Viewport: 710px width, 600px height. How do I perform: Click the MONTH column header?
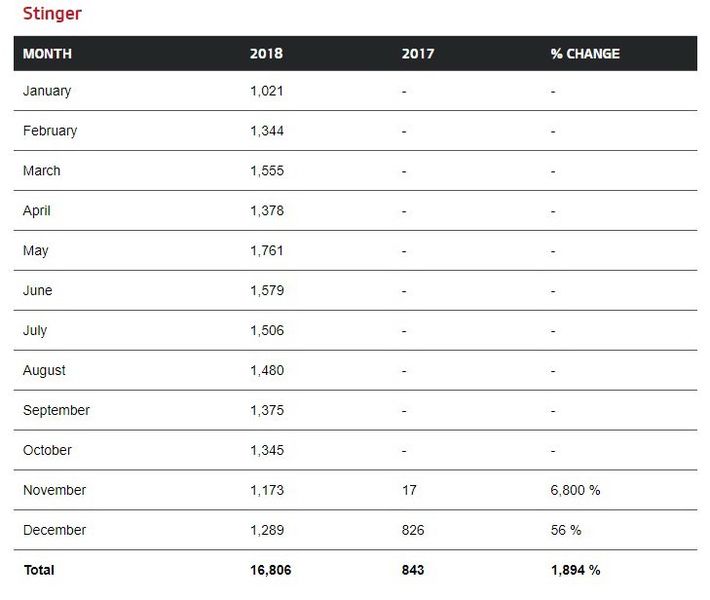pos(47,54)
